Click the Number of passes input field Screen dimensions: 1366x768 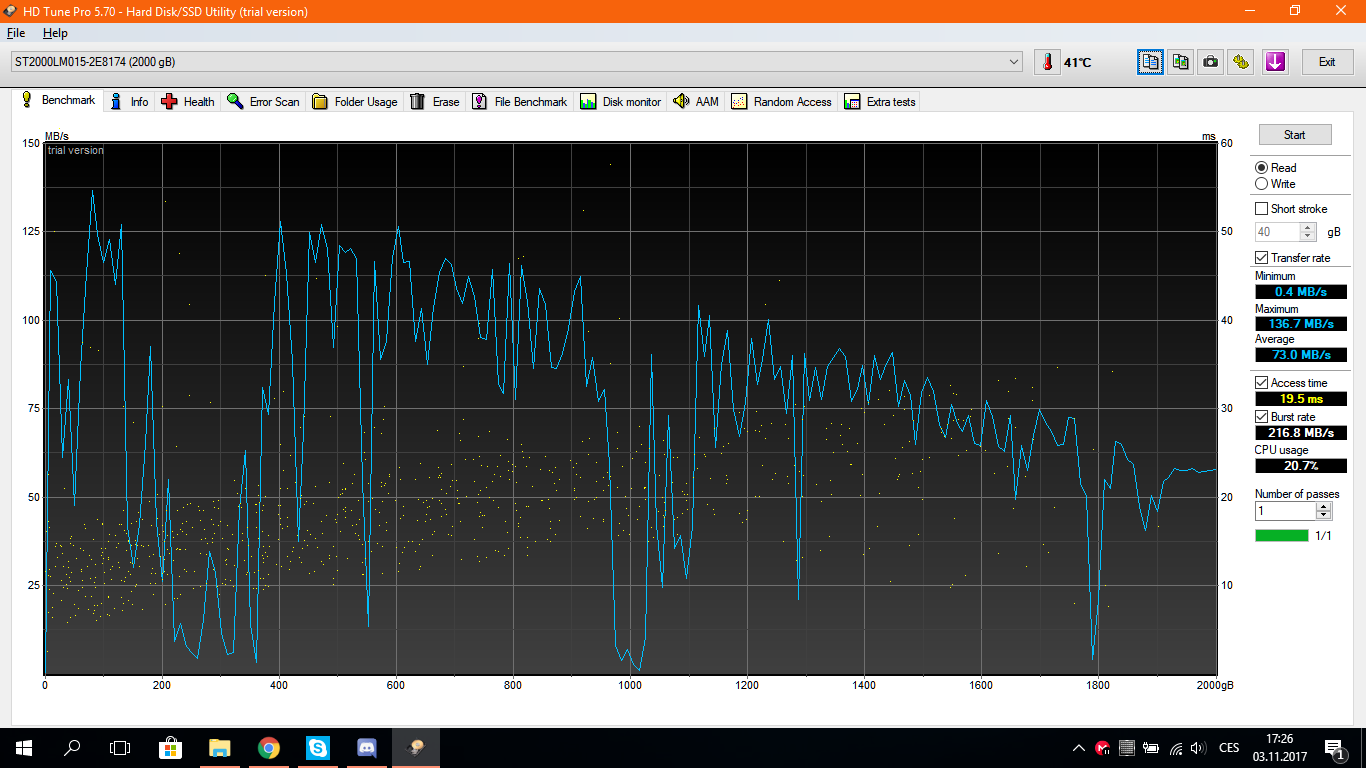pyautogui.click(x=1285, y=511)
